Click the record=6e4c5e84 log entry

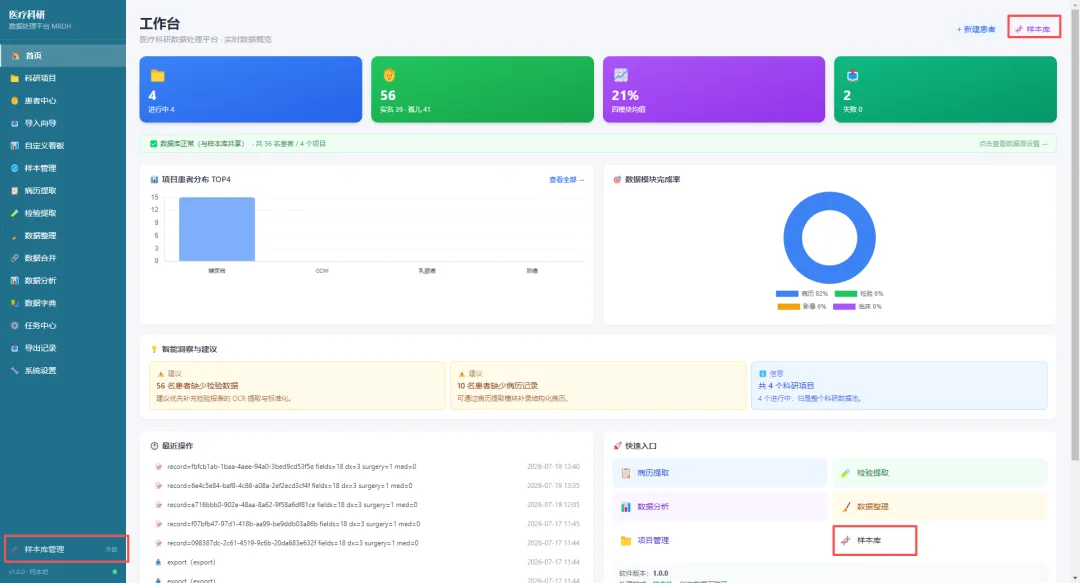366,486
